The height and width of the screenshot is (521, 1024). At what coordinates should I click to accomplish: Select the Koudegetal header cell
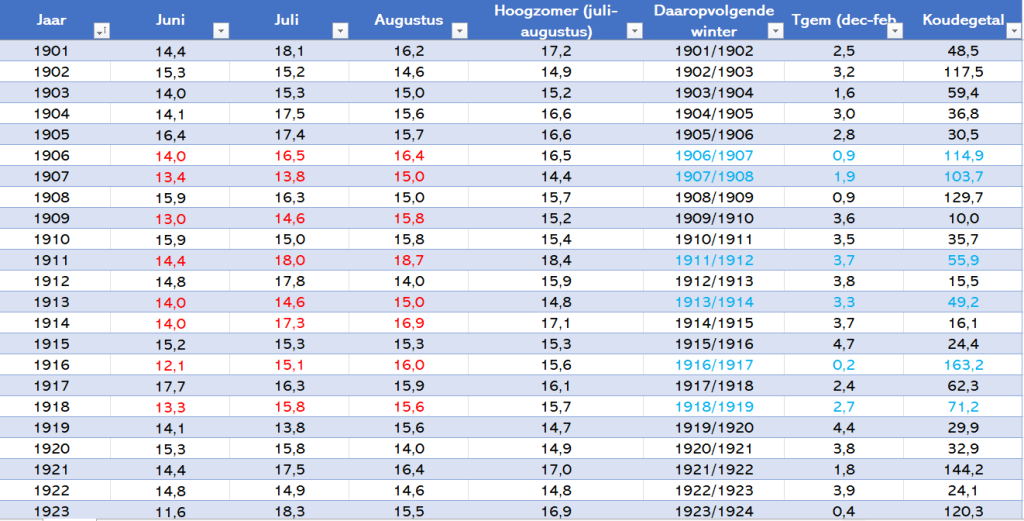coord(964,20)
